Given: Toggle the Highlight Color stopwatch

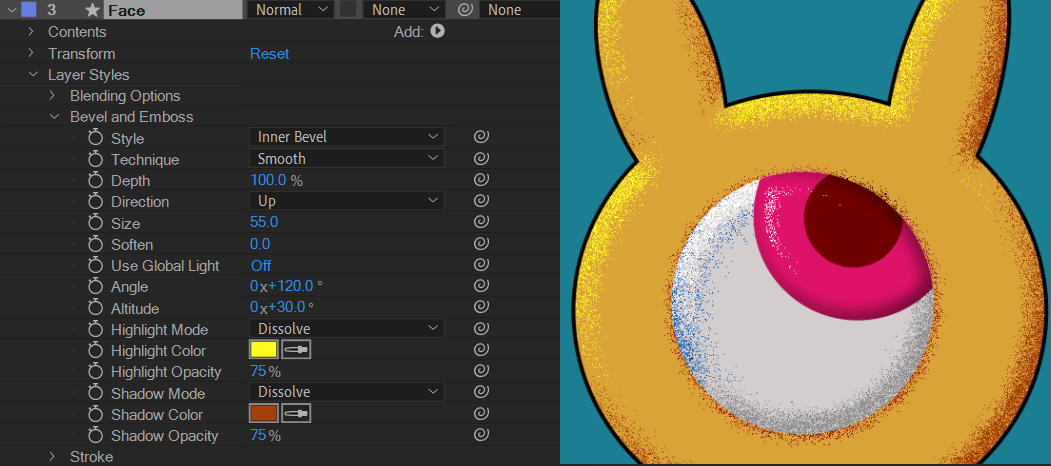Looking at the screenshot, I should (96, 351).
